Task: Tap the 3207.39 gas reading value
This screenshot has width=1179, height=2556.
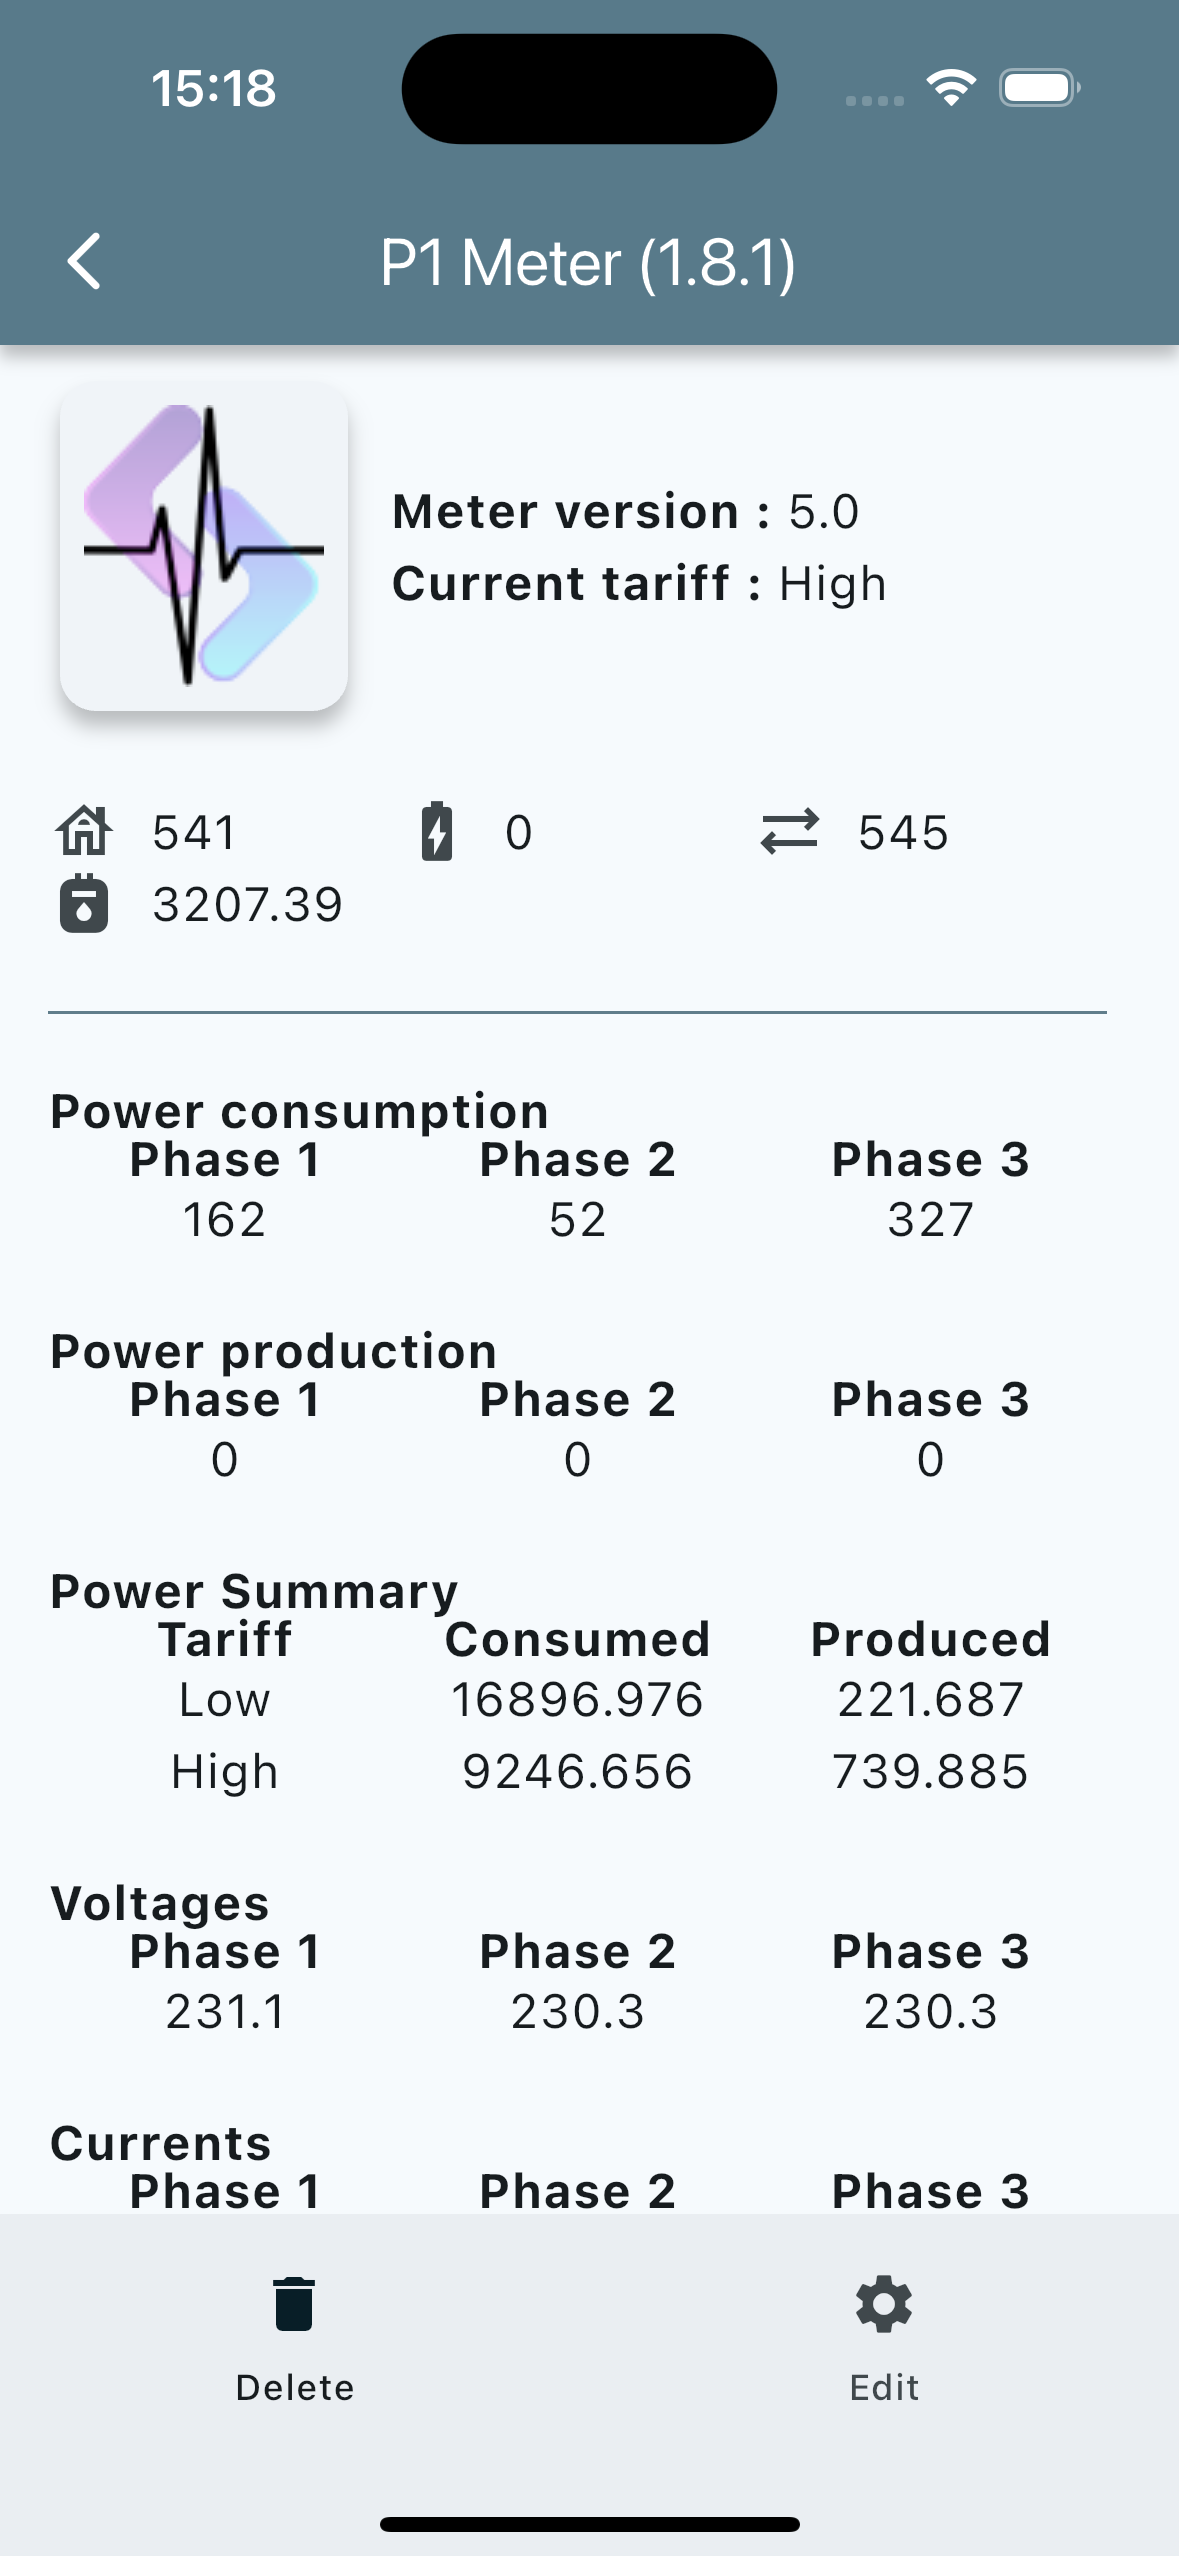Action: click(247, 905)
